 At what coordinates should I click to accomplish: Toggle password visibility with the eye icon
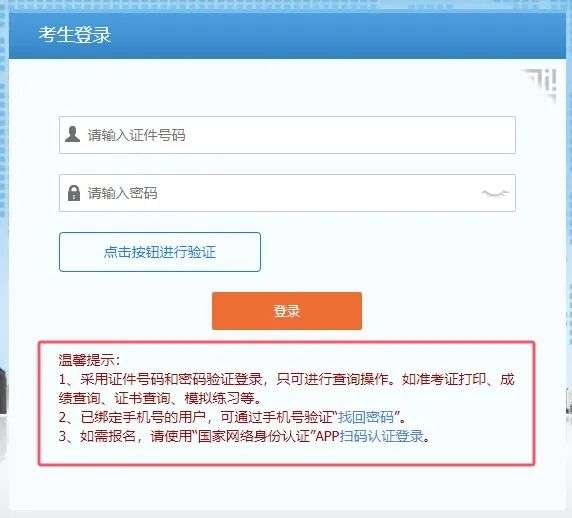point(495,193)
